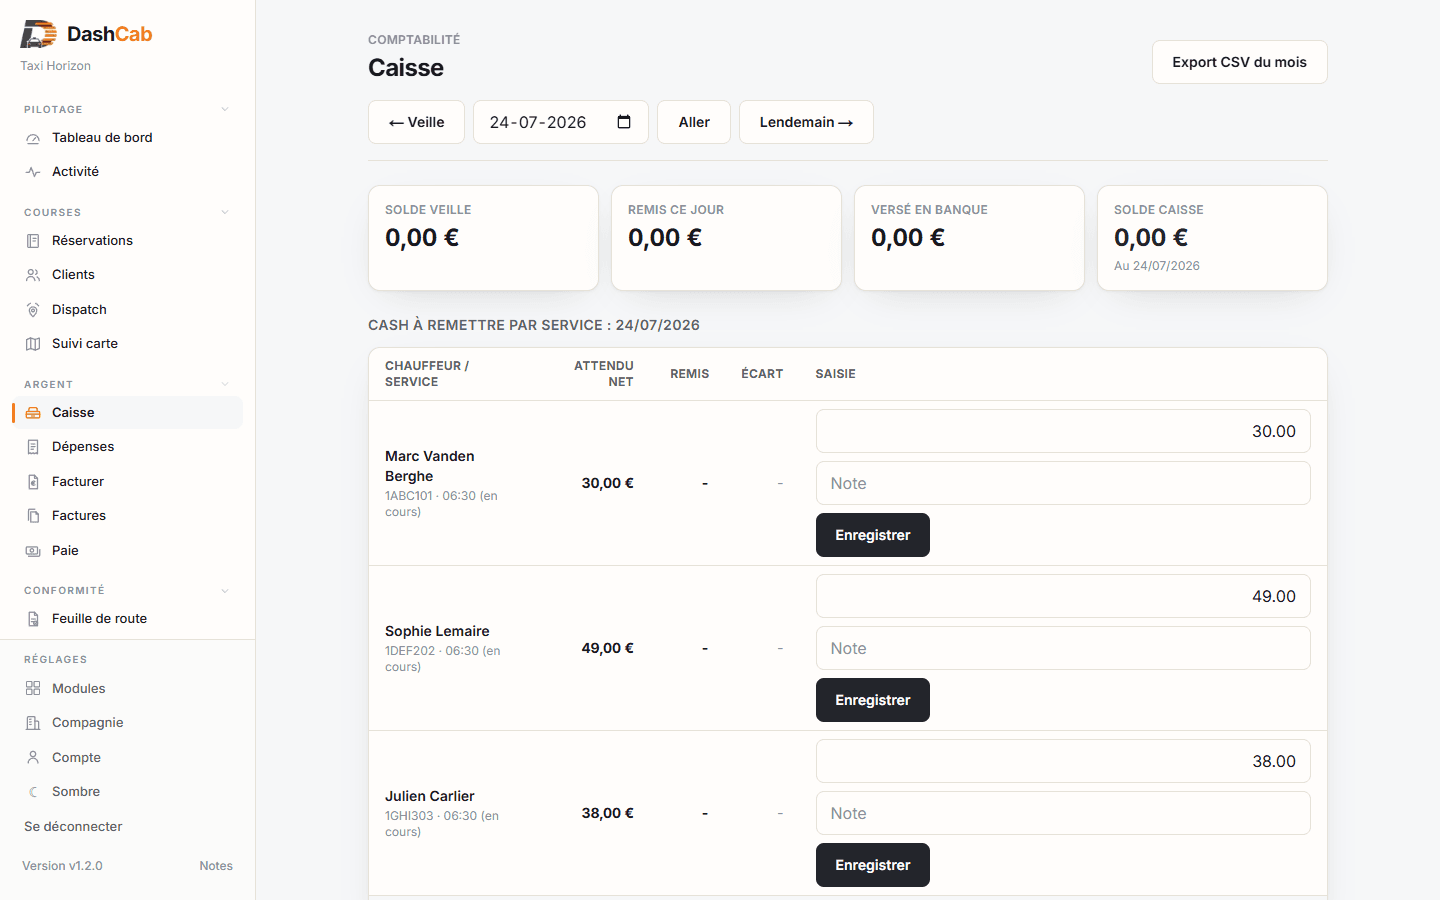Screen dimensions: 1440x900
Task: Click the Aller button
Action: tap(694, 122)
